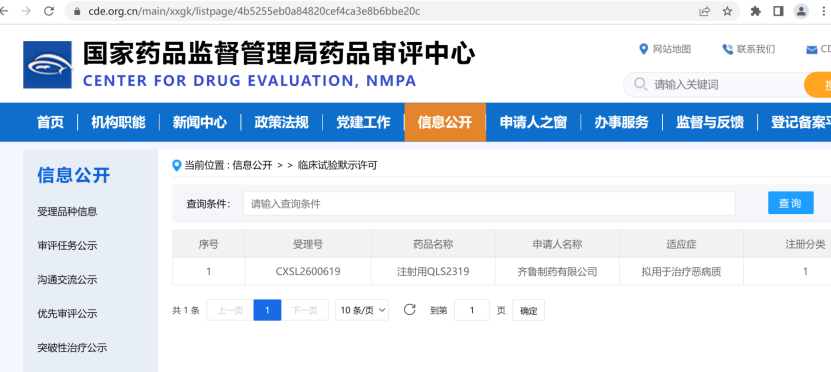This screenshot has height=372, width=831.
Task: Click the magnifier icon in keyword search
Action: (640, 84)
